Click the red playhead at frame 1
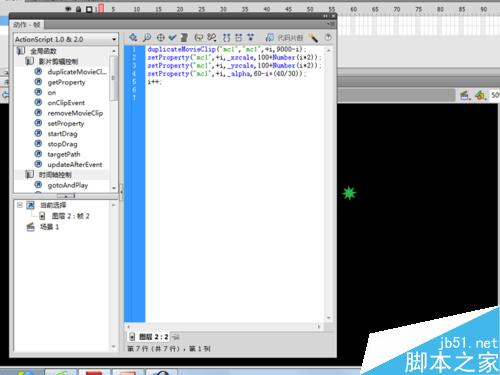Viewport: 500px width, 375px height. pyautogui.click(x=101, y=8)
